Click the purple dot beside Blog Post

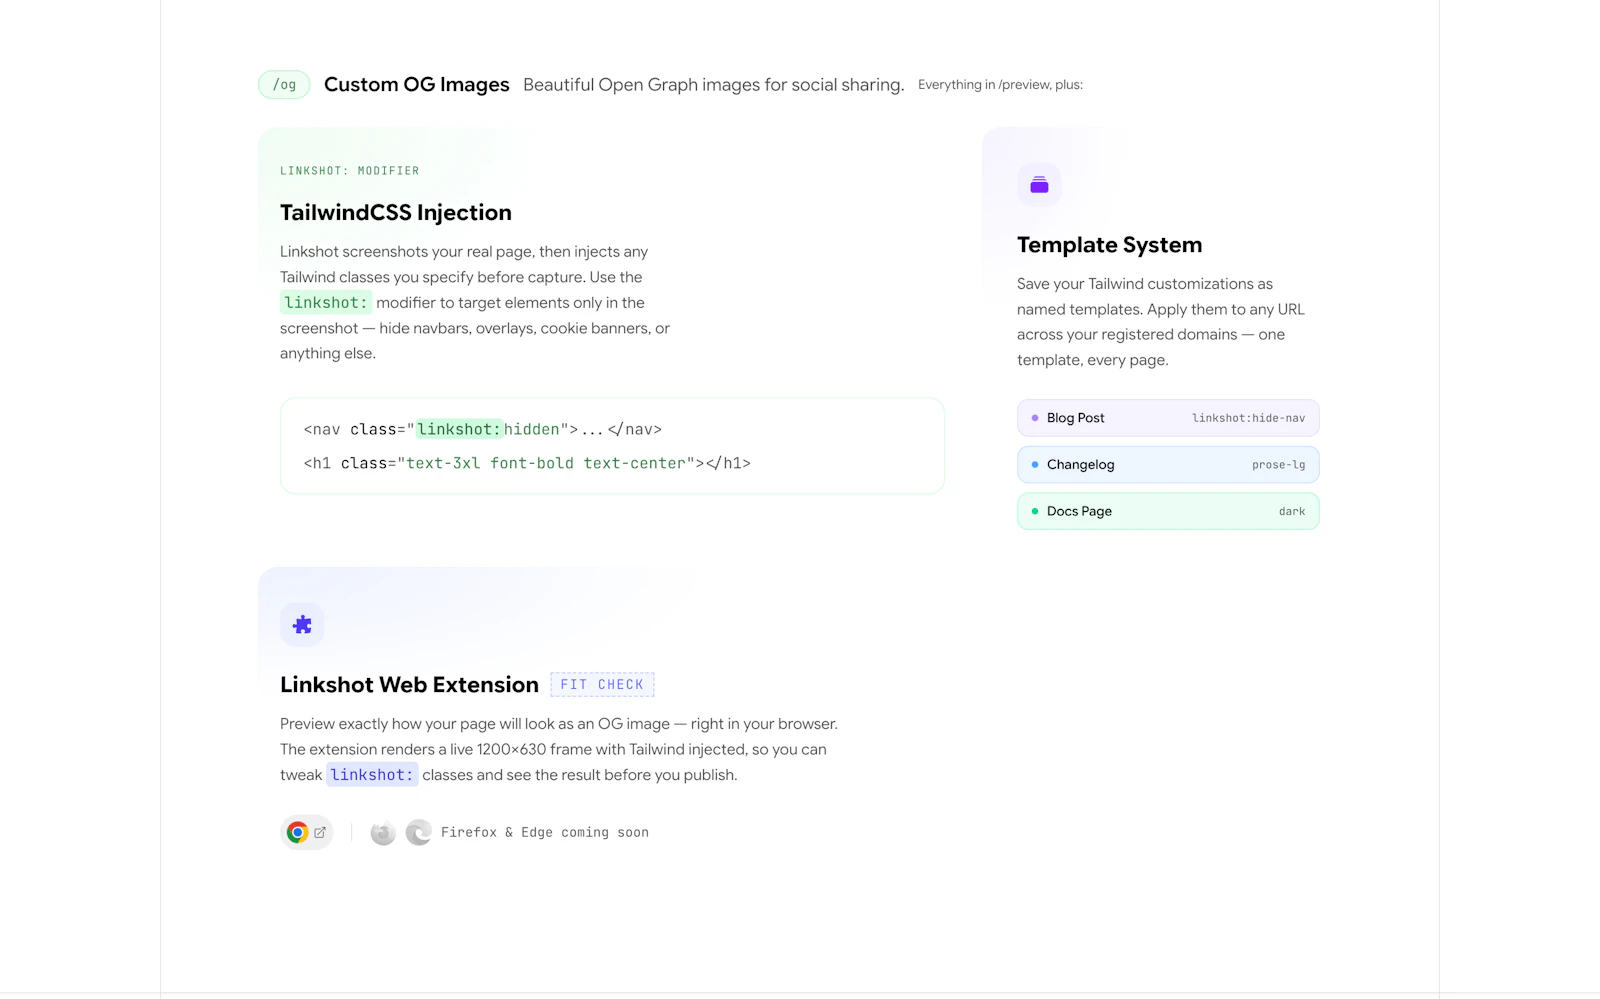(x=1033, y=417)
